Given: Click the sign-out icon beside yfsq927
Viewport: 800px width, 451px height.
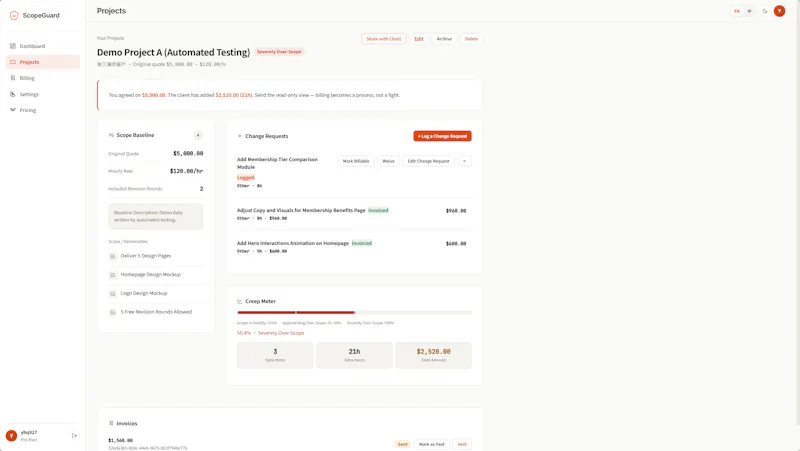Looking at the screenshot, I should (x=74, y=436).
